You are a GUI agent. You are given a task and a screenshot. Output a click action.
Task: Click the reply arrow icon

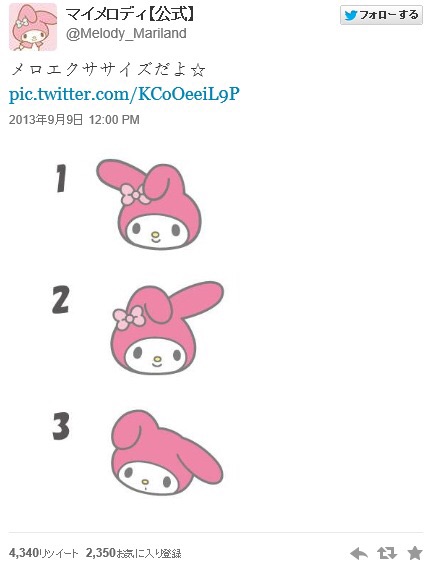359,553
